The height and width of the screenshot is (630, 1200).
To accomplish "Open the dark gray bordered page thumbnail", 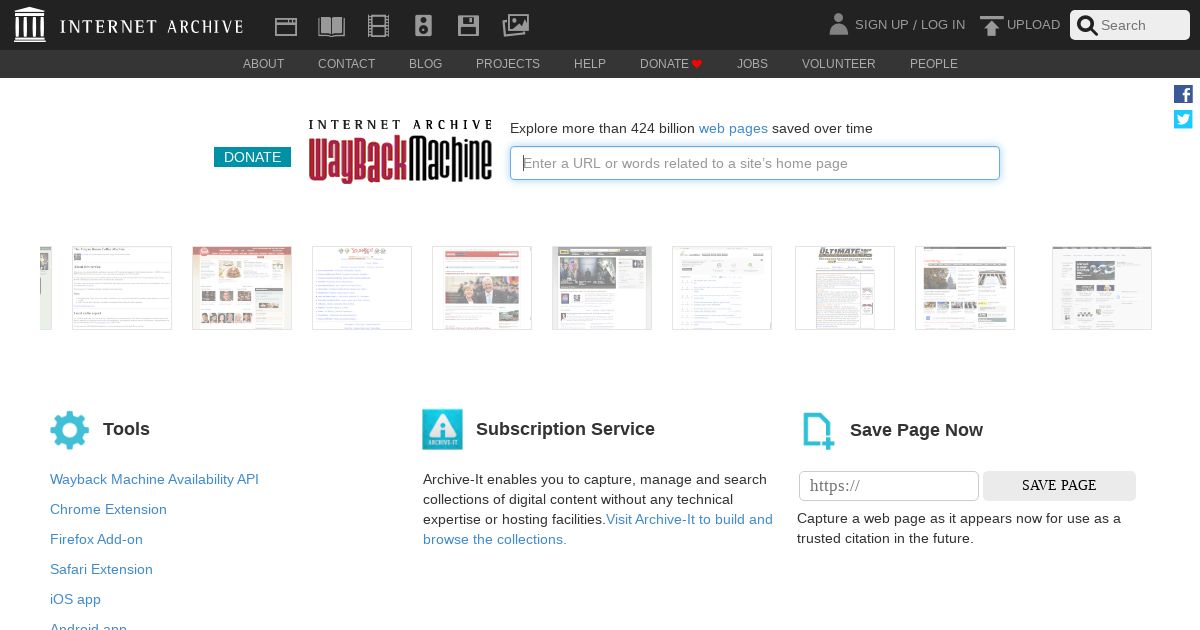I will pos(602,288).
